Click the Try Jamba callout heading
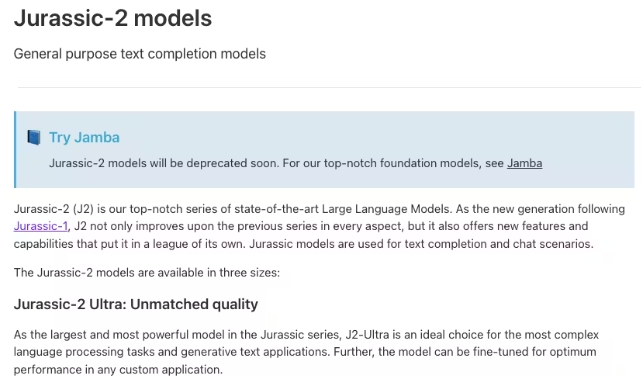 point(84,137)
